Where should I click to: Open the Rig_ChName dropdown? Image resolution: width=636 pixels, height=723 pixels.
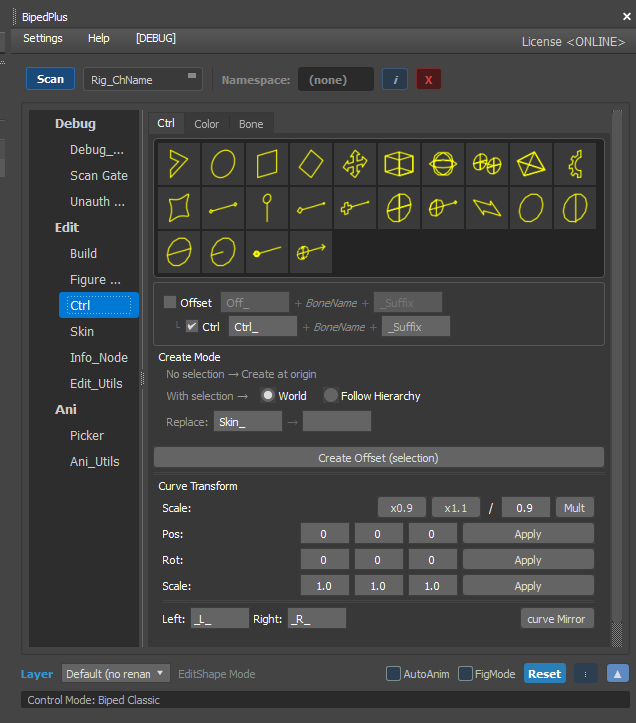click(143, 79)
